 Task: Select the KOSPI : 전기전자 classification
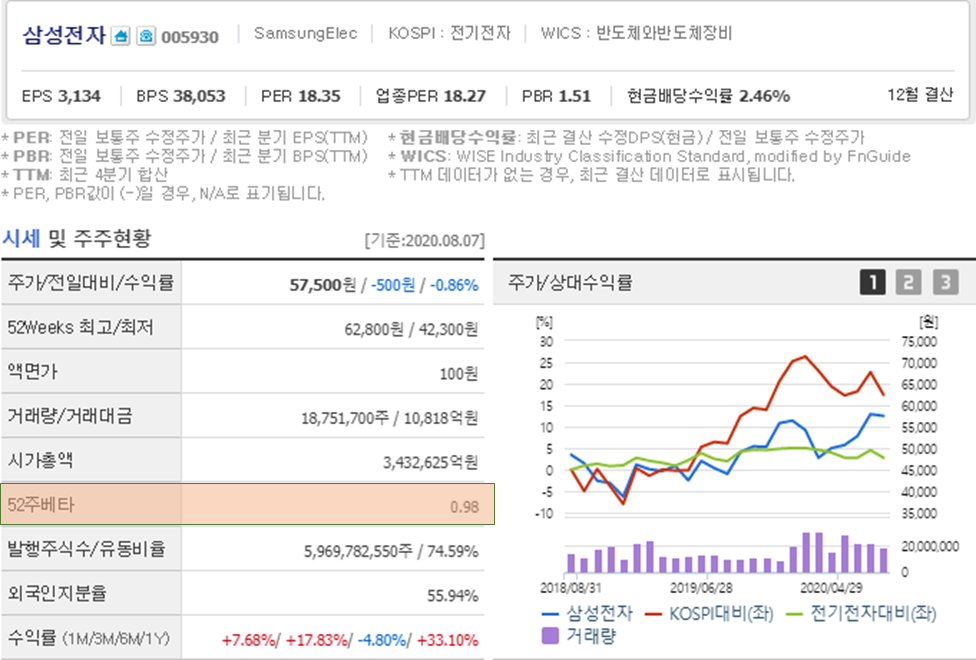tap(449, 33)
